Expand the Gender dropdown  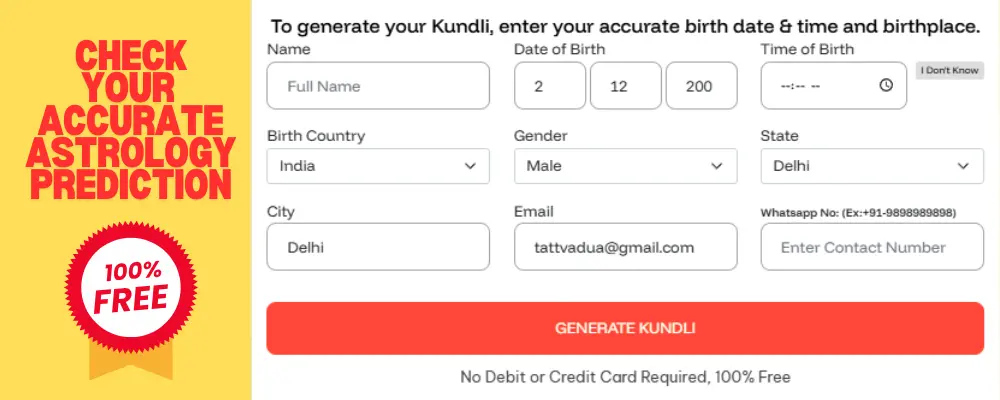pos(625,166)
